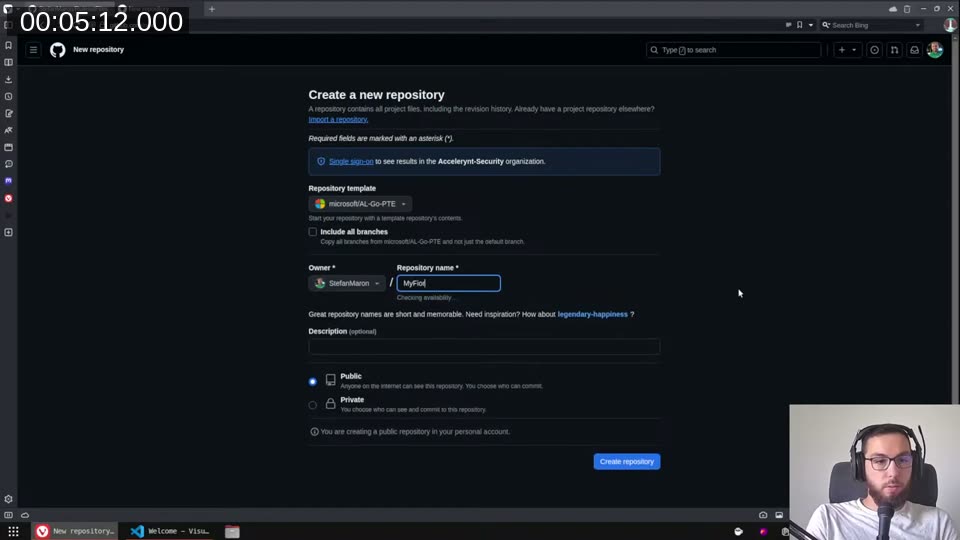
Task: Expand bookmark dropdown arrow in address bar
Action: tap(811, 25)
